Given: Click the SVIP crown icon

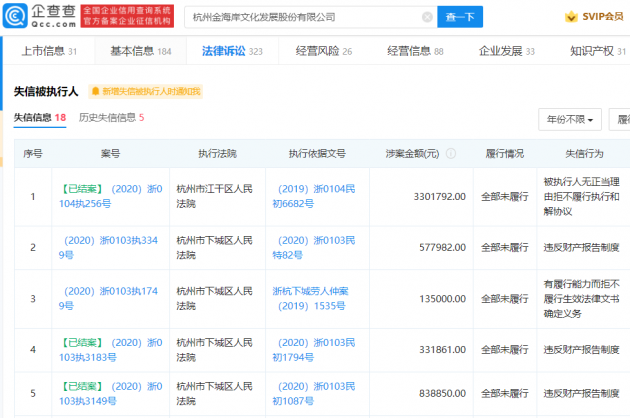Looking at the screenshot, I should 571,17.
